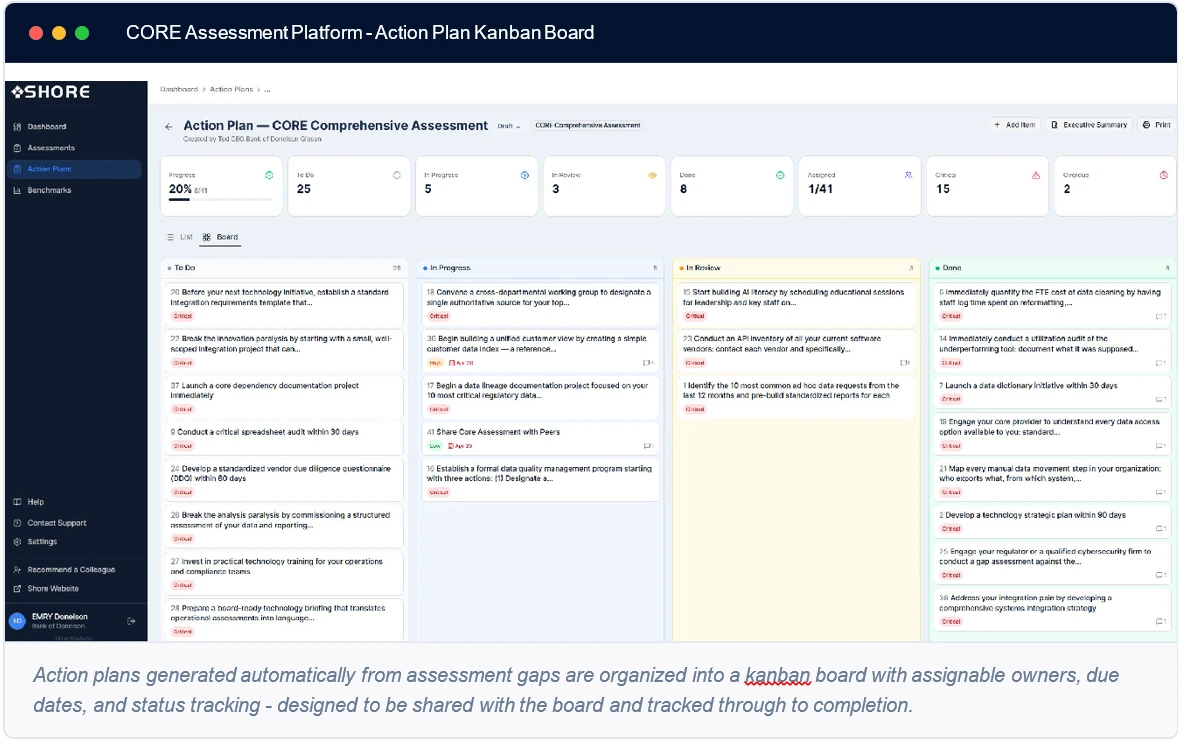Open Settings in the sidebar

[x=41, y=542]
